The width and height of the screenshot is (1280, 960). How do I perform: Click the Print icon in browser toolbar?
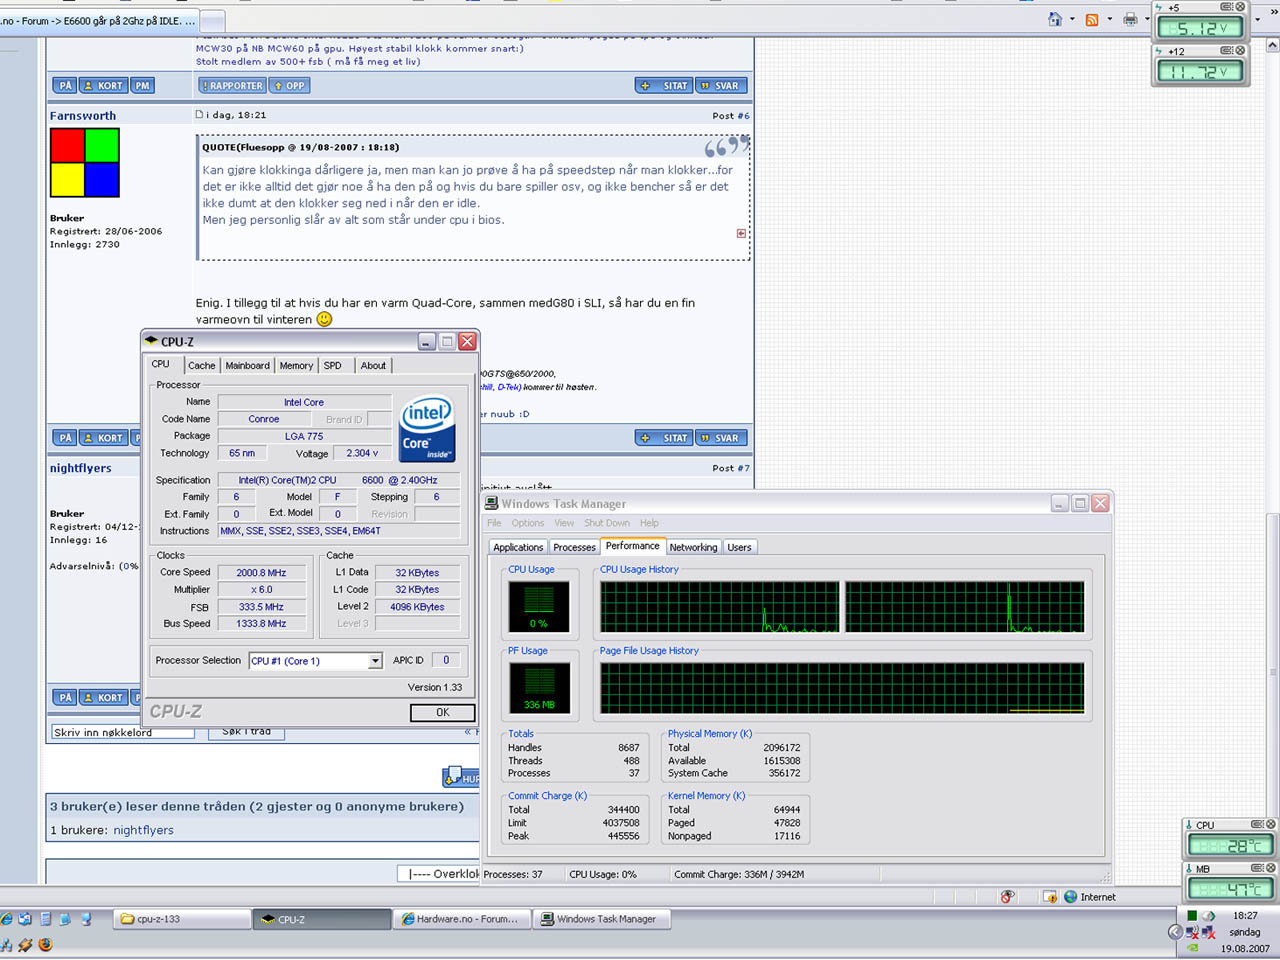coord(1130,19)
